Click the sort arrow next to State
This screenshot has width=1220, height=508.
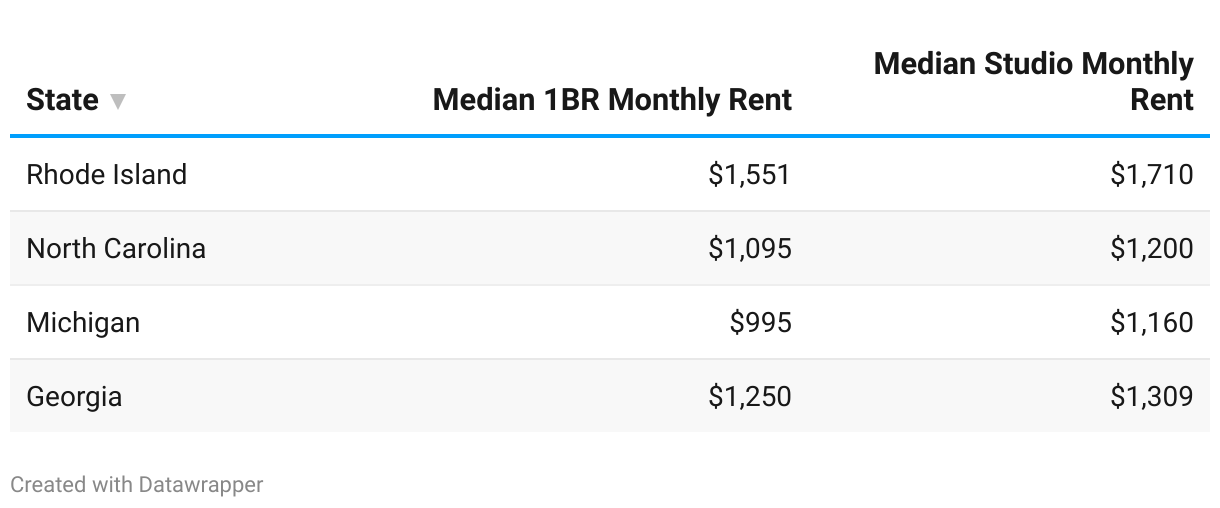tap(118, 101)
